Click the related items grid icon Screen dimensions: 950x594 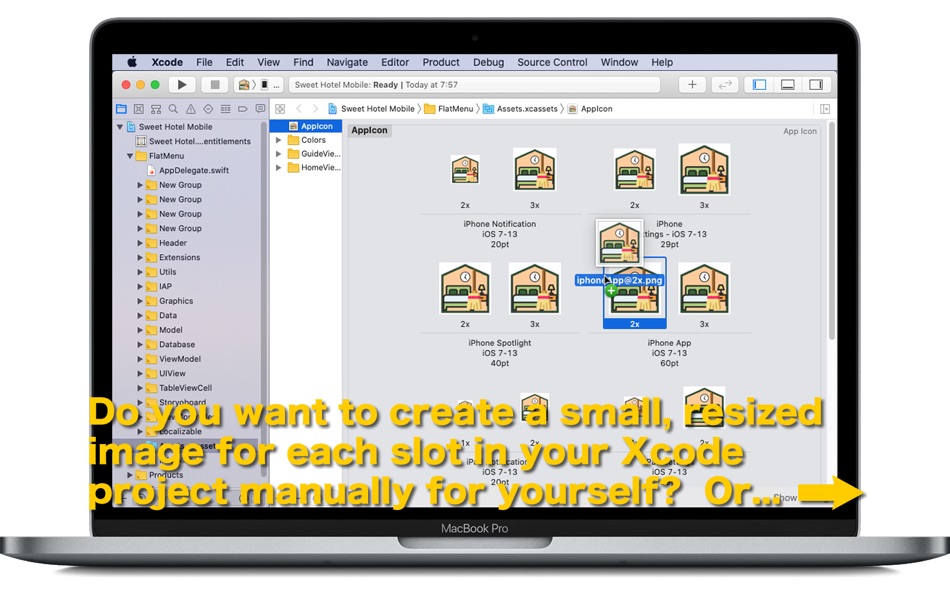(280, 109)
